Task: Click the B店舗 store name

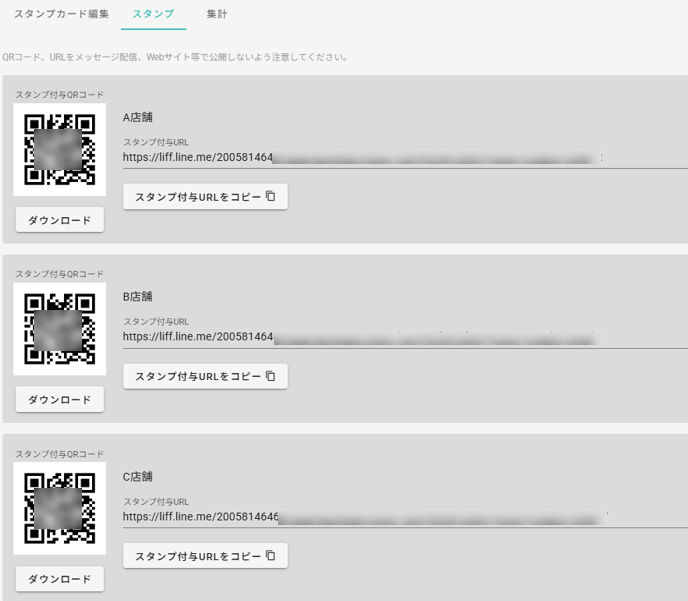Action: tap(138, 297)
